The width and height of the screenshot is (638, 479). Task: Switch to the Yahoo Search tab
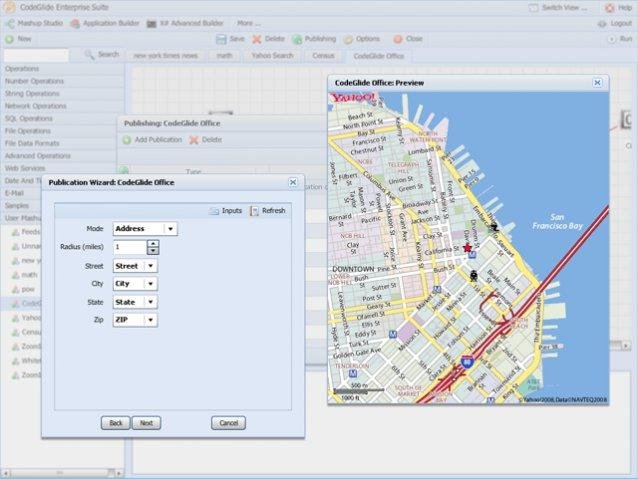click(x=272, y=56)
